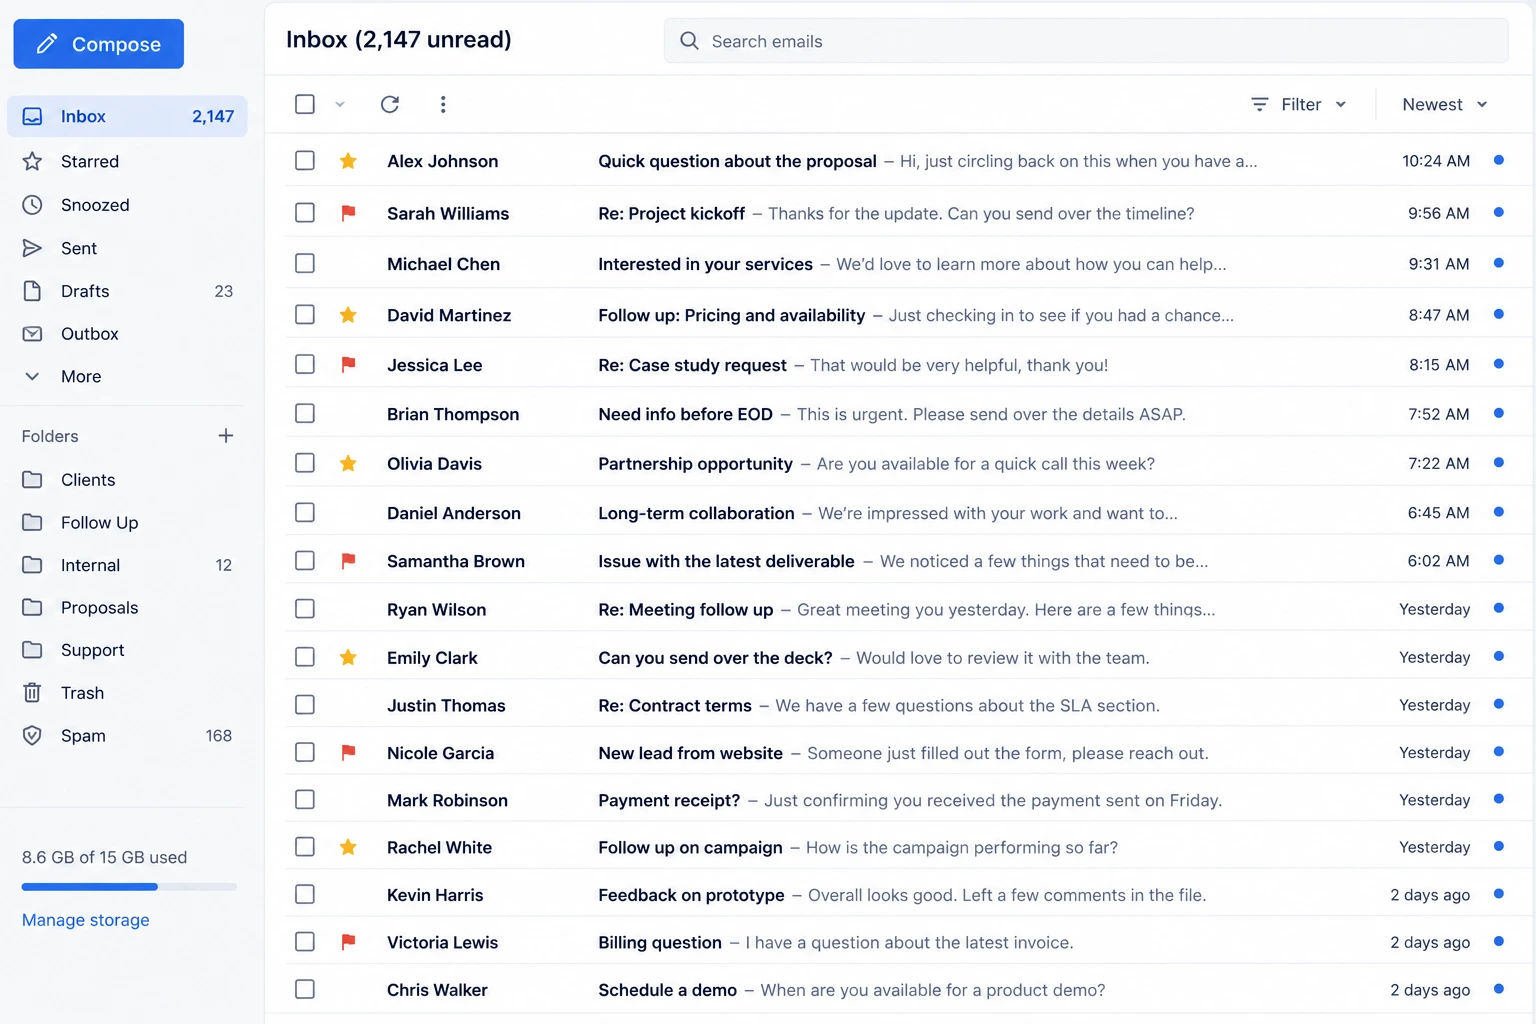Select Kevin Harris's email checkbox
Screen dimensions: 1536x1024
click(305, 894)
